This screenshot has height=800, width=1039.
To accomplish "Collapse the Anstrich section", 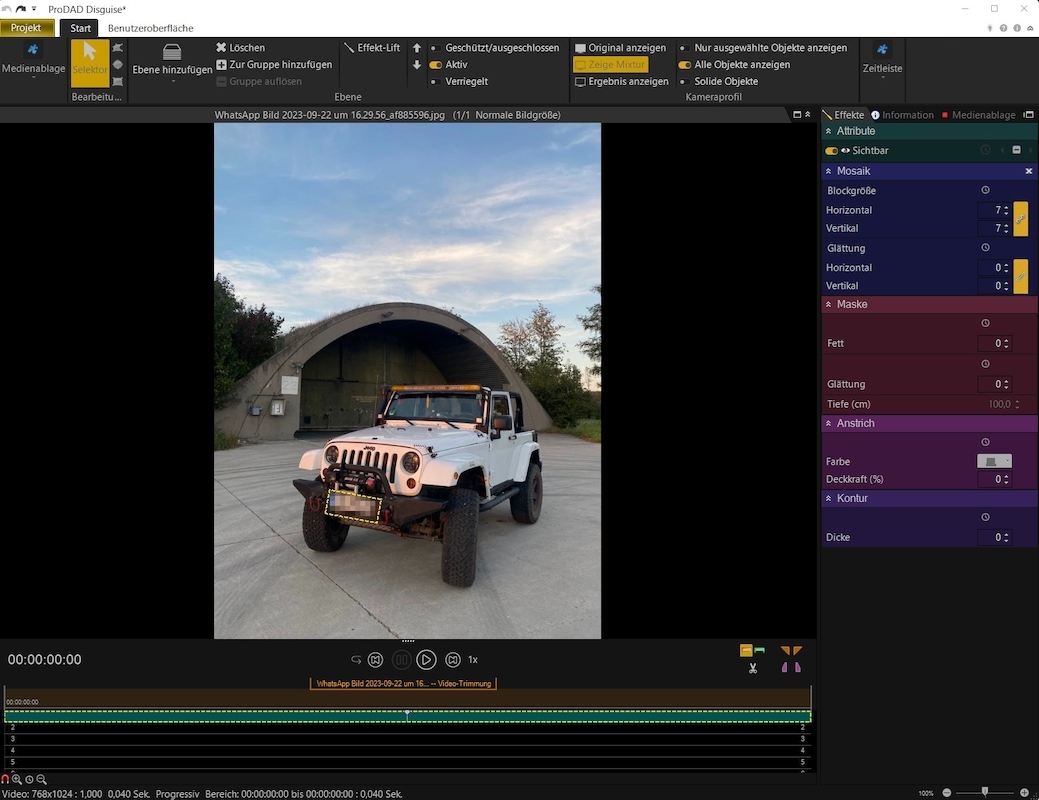I will (x=828, y=424).
